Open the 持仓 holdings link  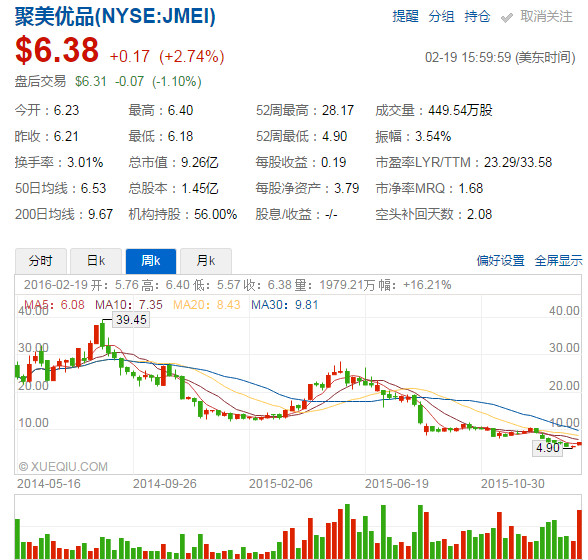point(477,17)
